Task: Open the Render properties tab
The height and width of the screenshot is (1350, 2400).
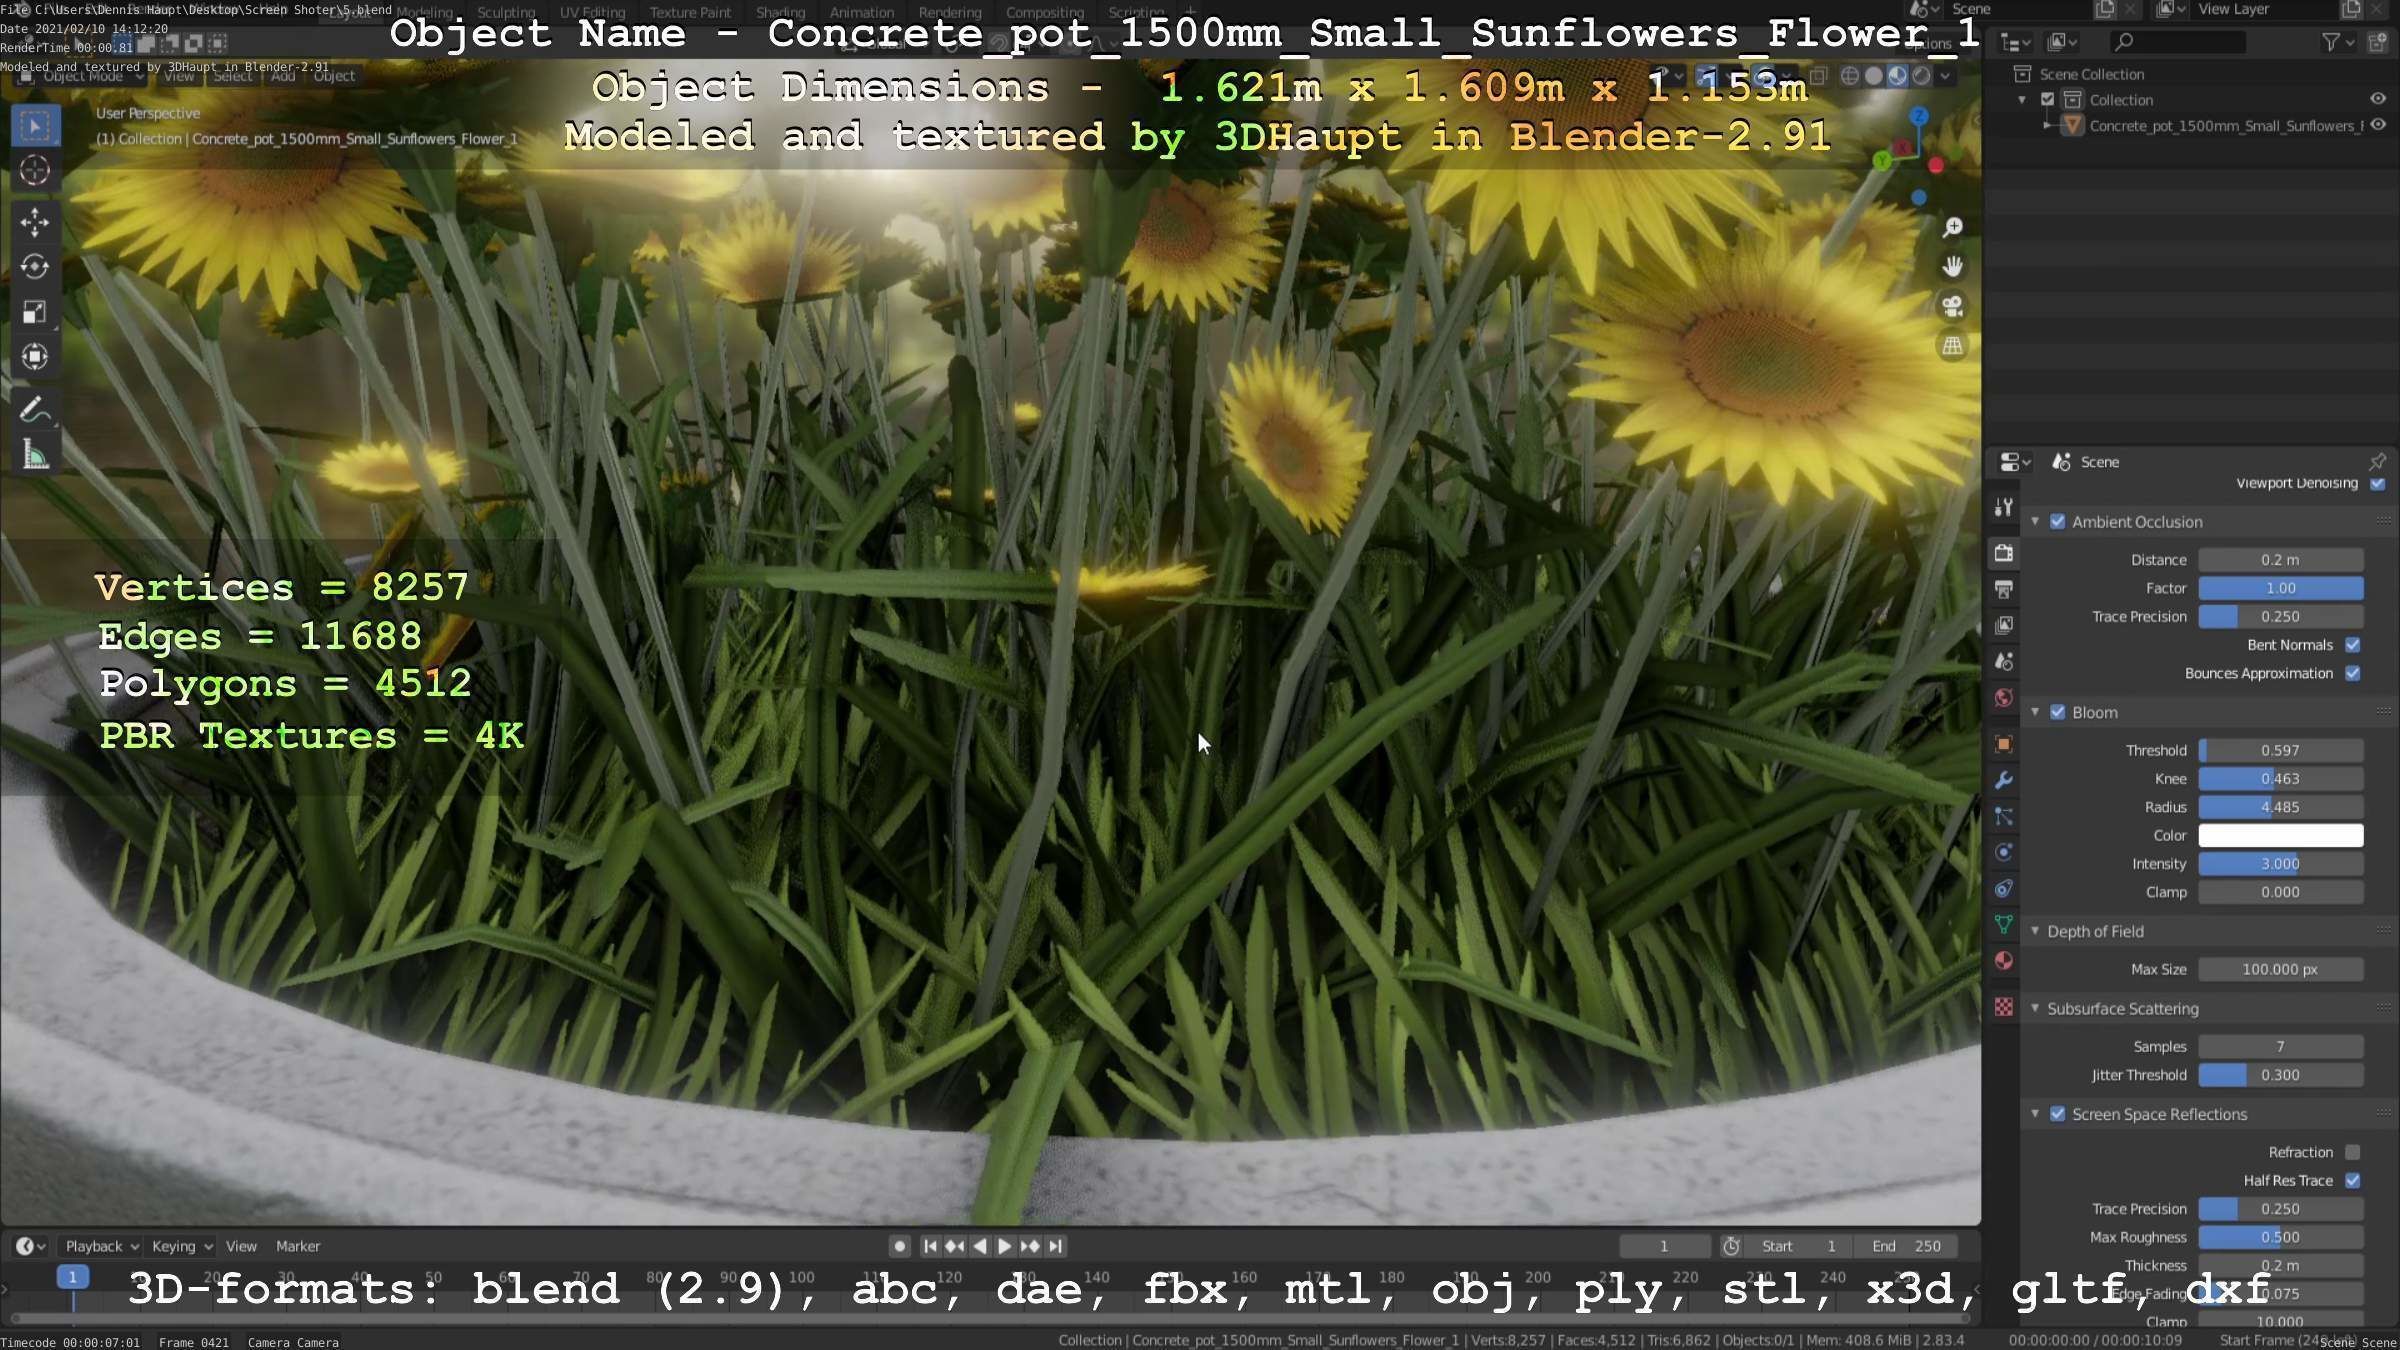Action: pyautogui.click(x=2003, y=553)
